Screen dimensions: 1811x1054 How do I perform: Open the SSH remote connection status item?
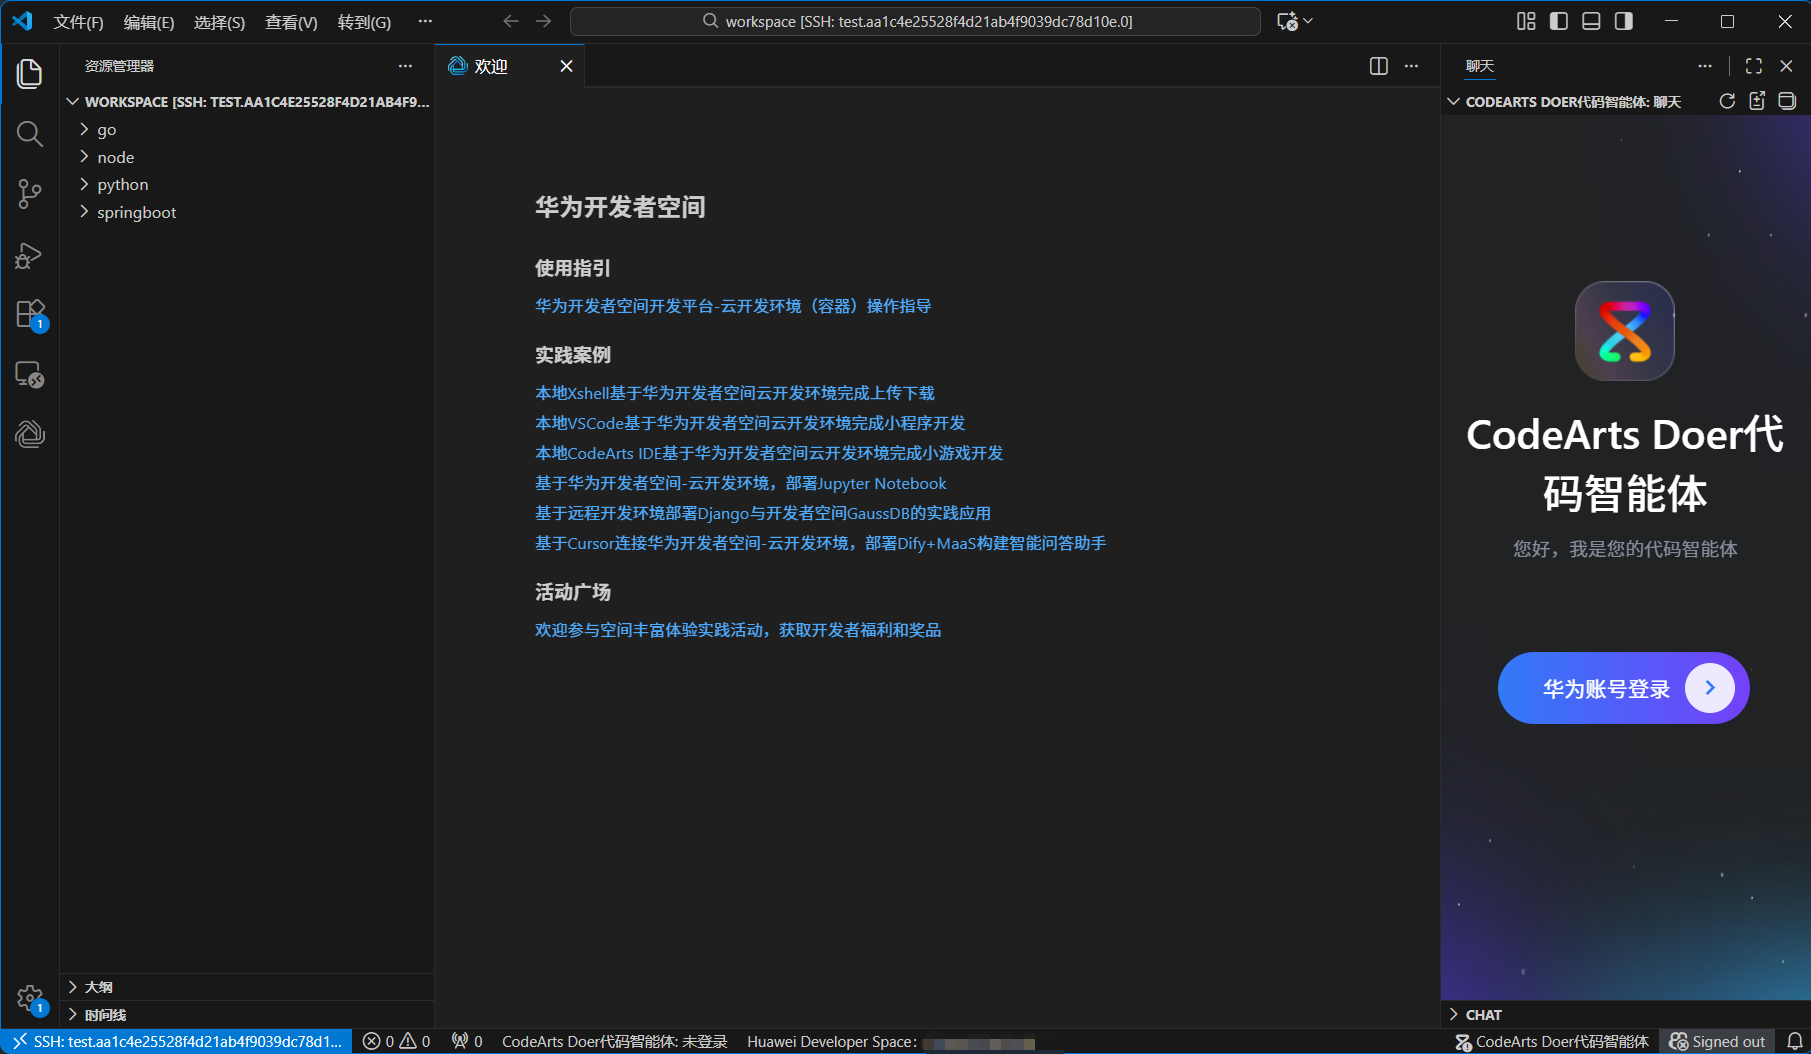[177, 1041]
